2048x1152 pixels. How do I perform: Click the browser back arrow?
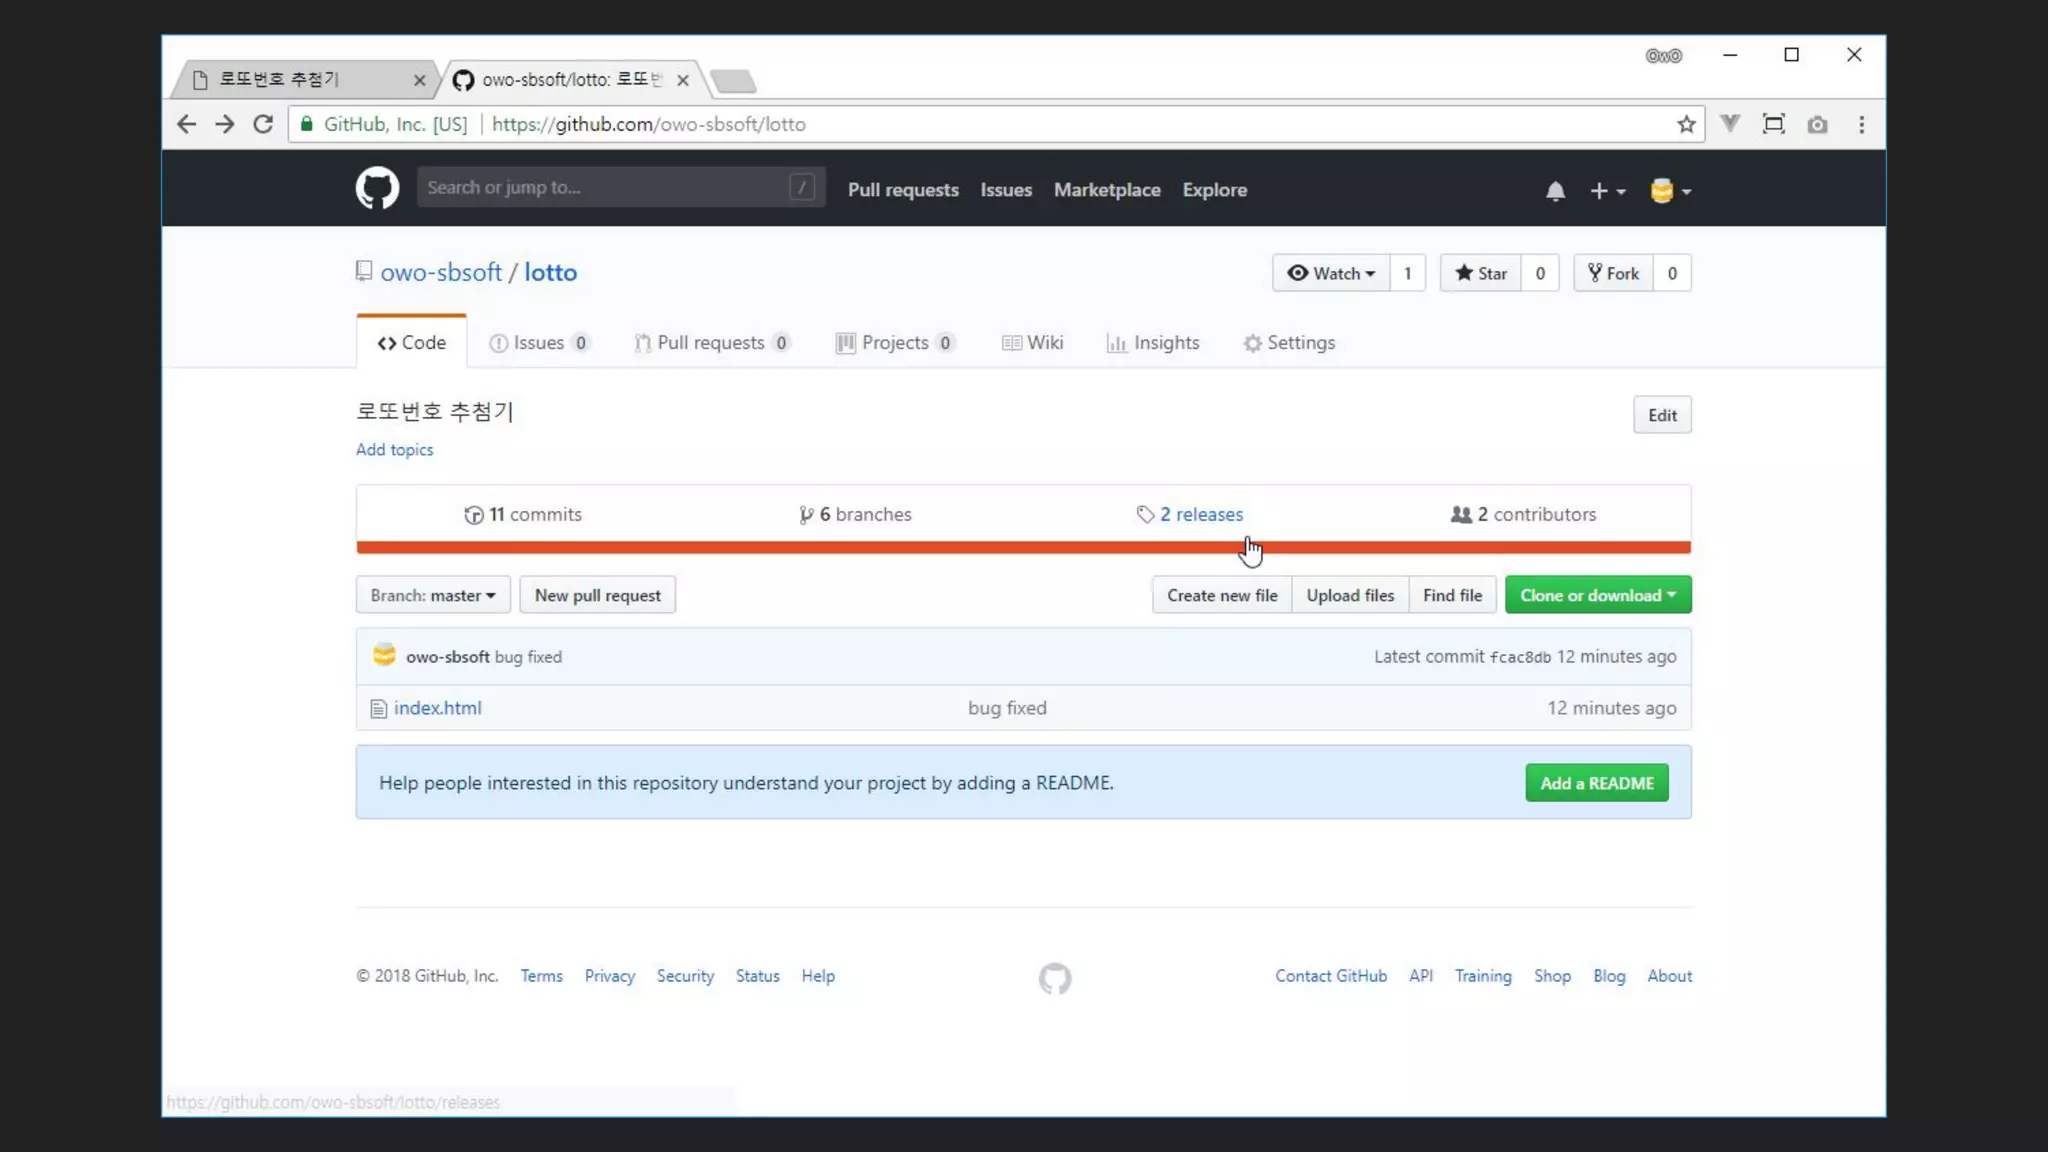186,124
